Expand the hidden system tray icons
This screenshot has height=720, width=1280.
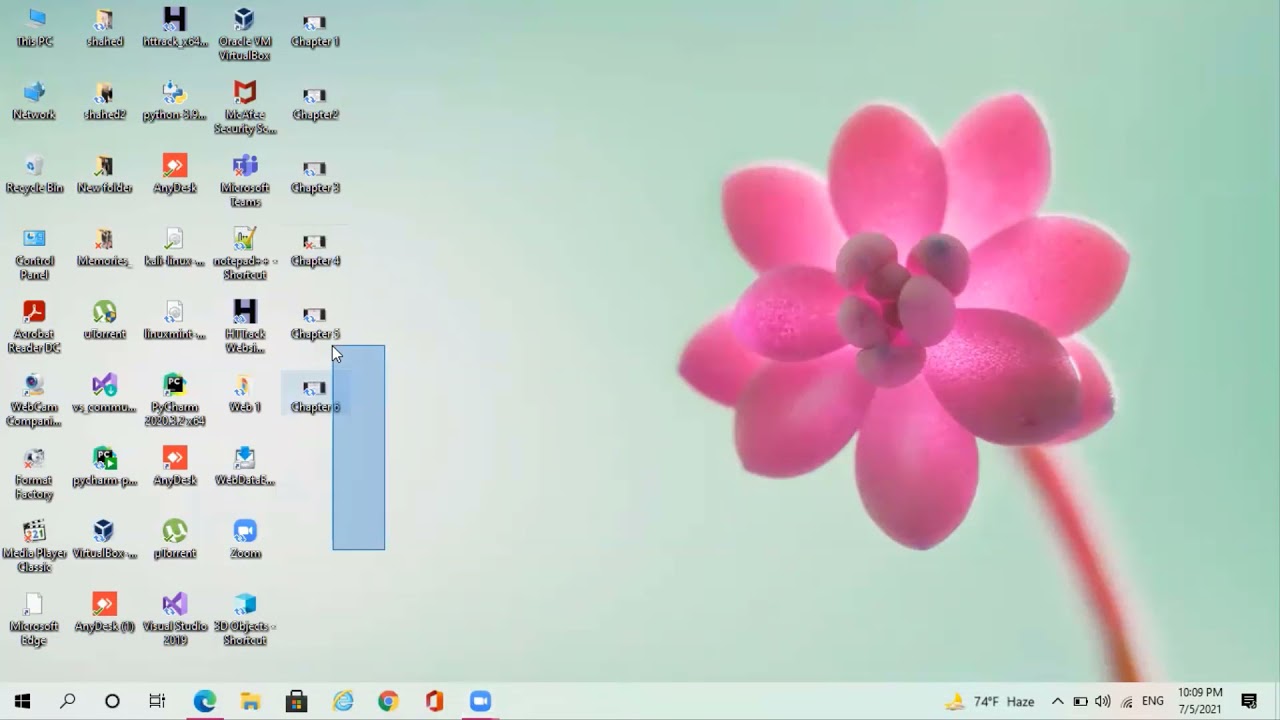(1057, 702)
